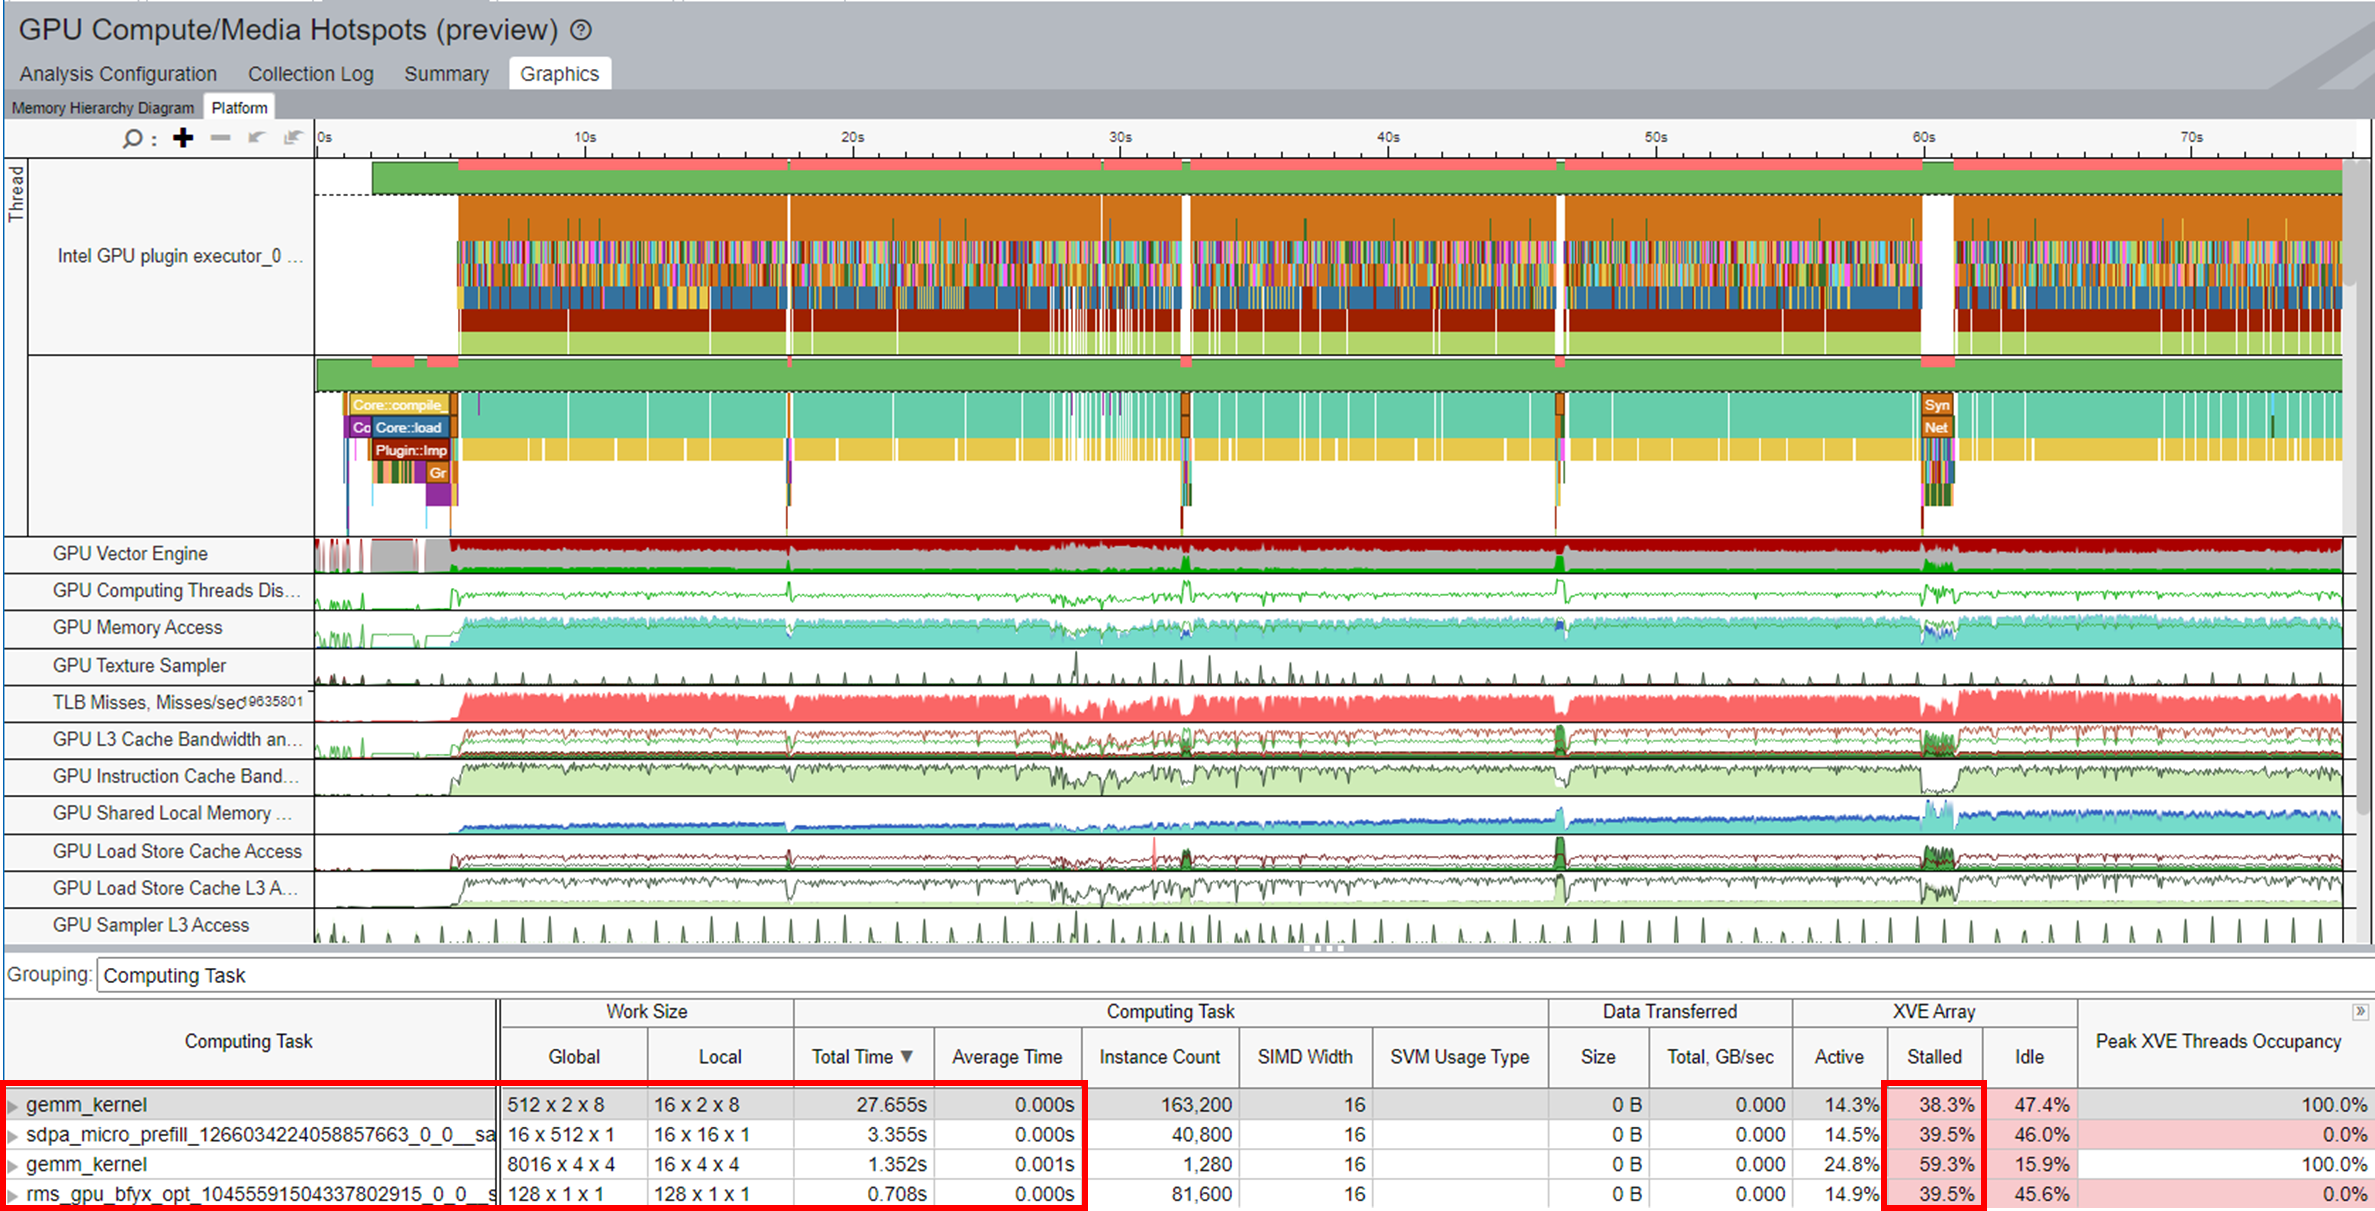Click table expand arrow at top right
The width and height of the screenshot is (2375, 1211).
[2360, 1012]
